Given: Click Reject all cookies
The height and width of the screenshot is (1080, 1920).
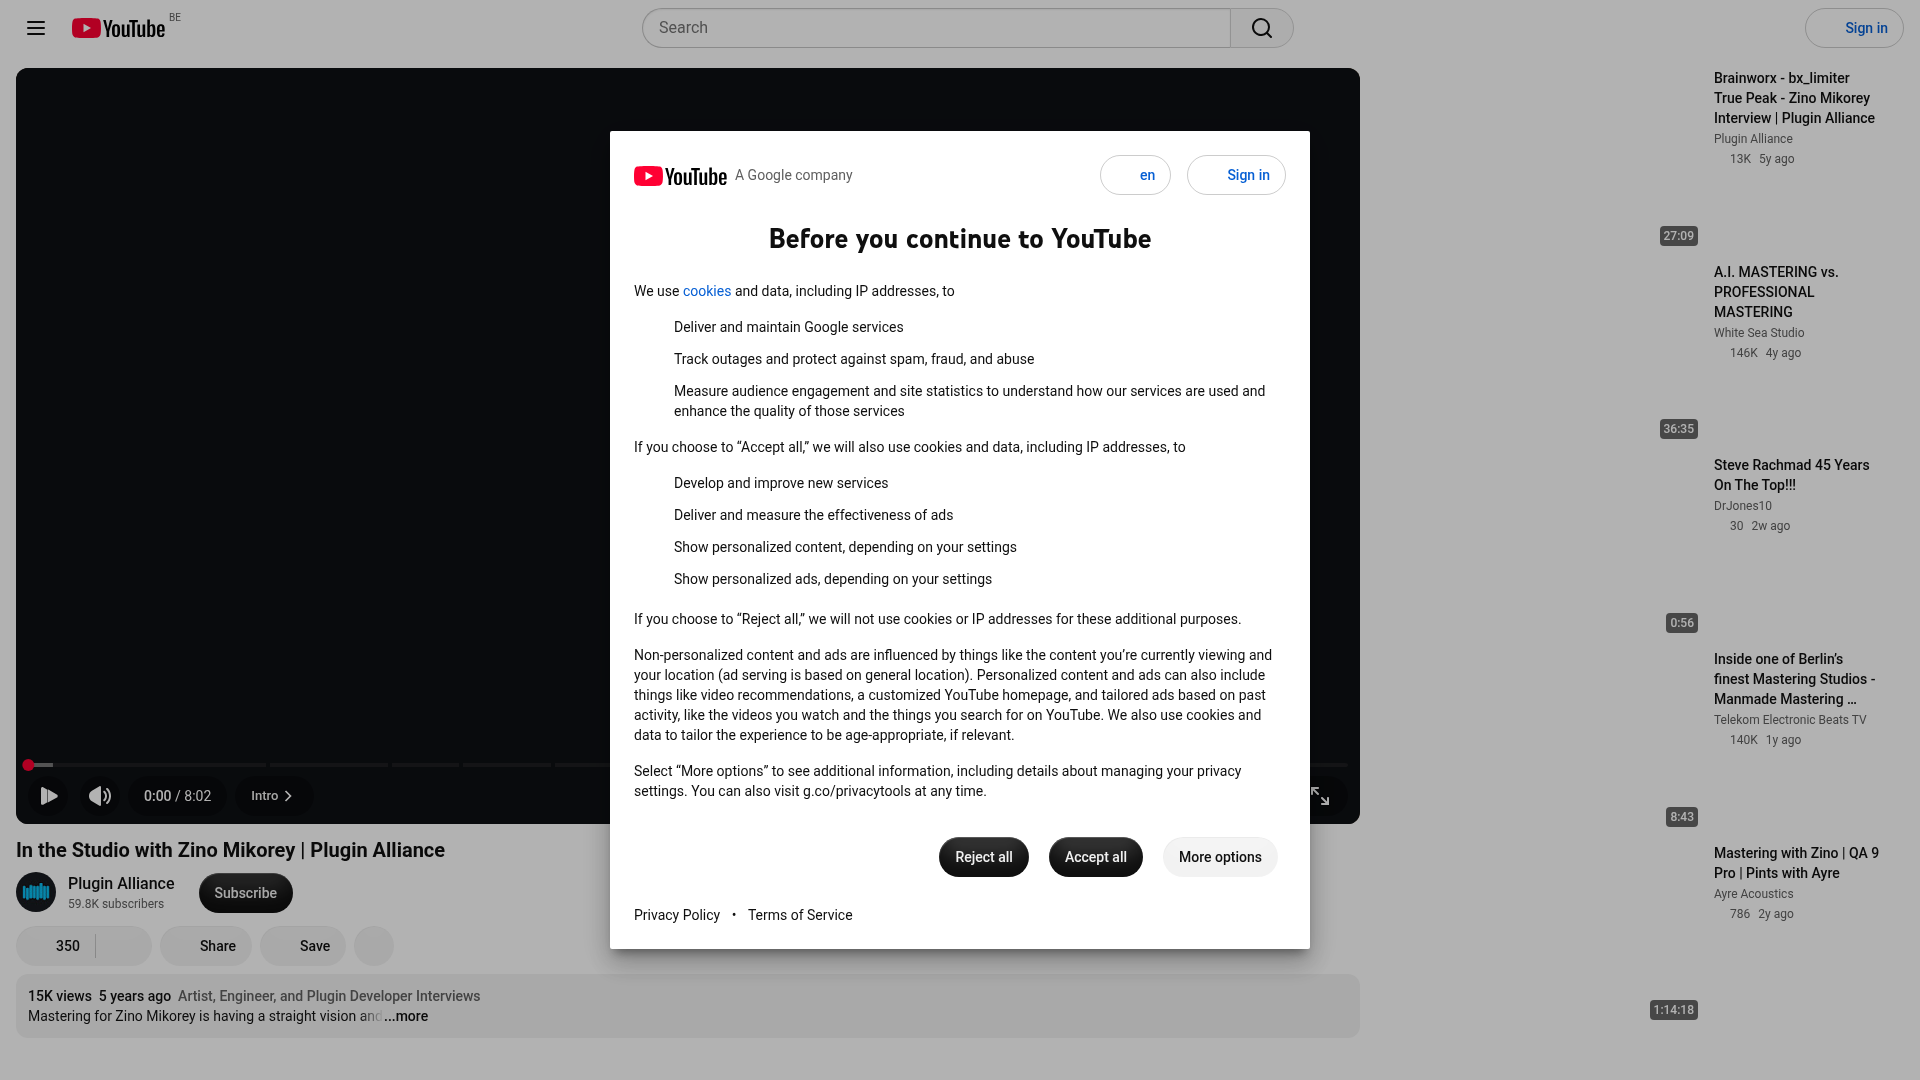Looking at the screenshot, I should pyautogui.click(x=984, y=857).
